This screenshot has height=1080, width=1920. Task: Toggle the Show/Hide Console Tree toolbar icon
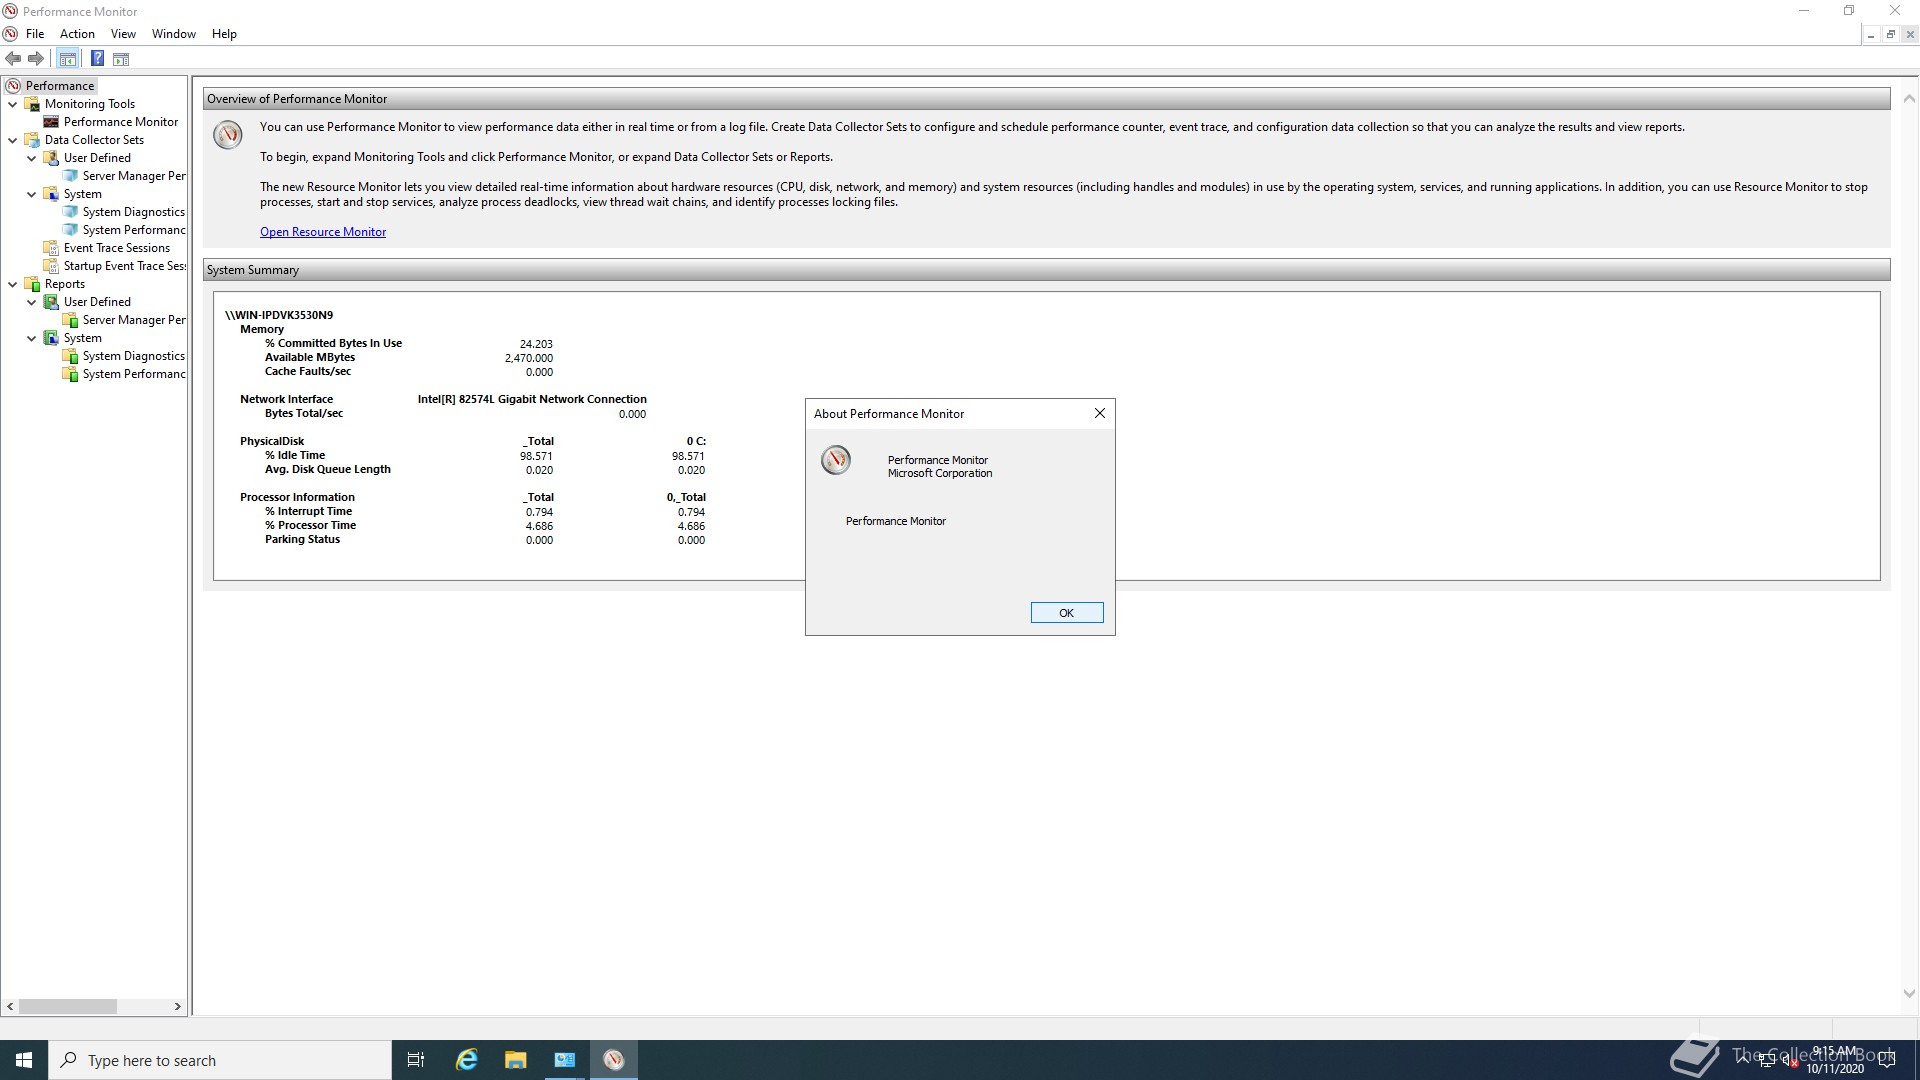[67, 59]
